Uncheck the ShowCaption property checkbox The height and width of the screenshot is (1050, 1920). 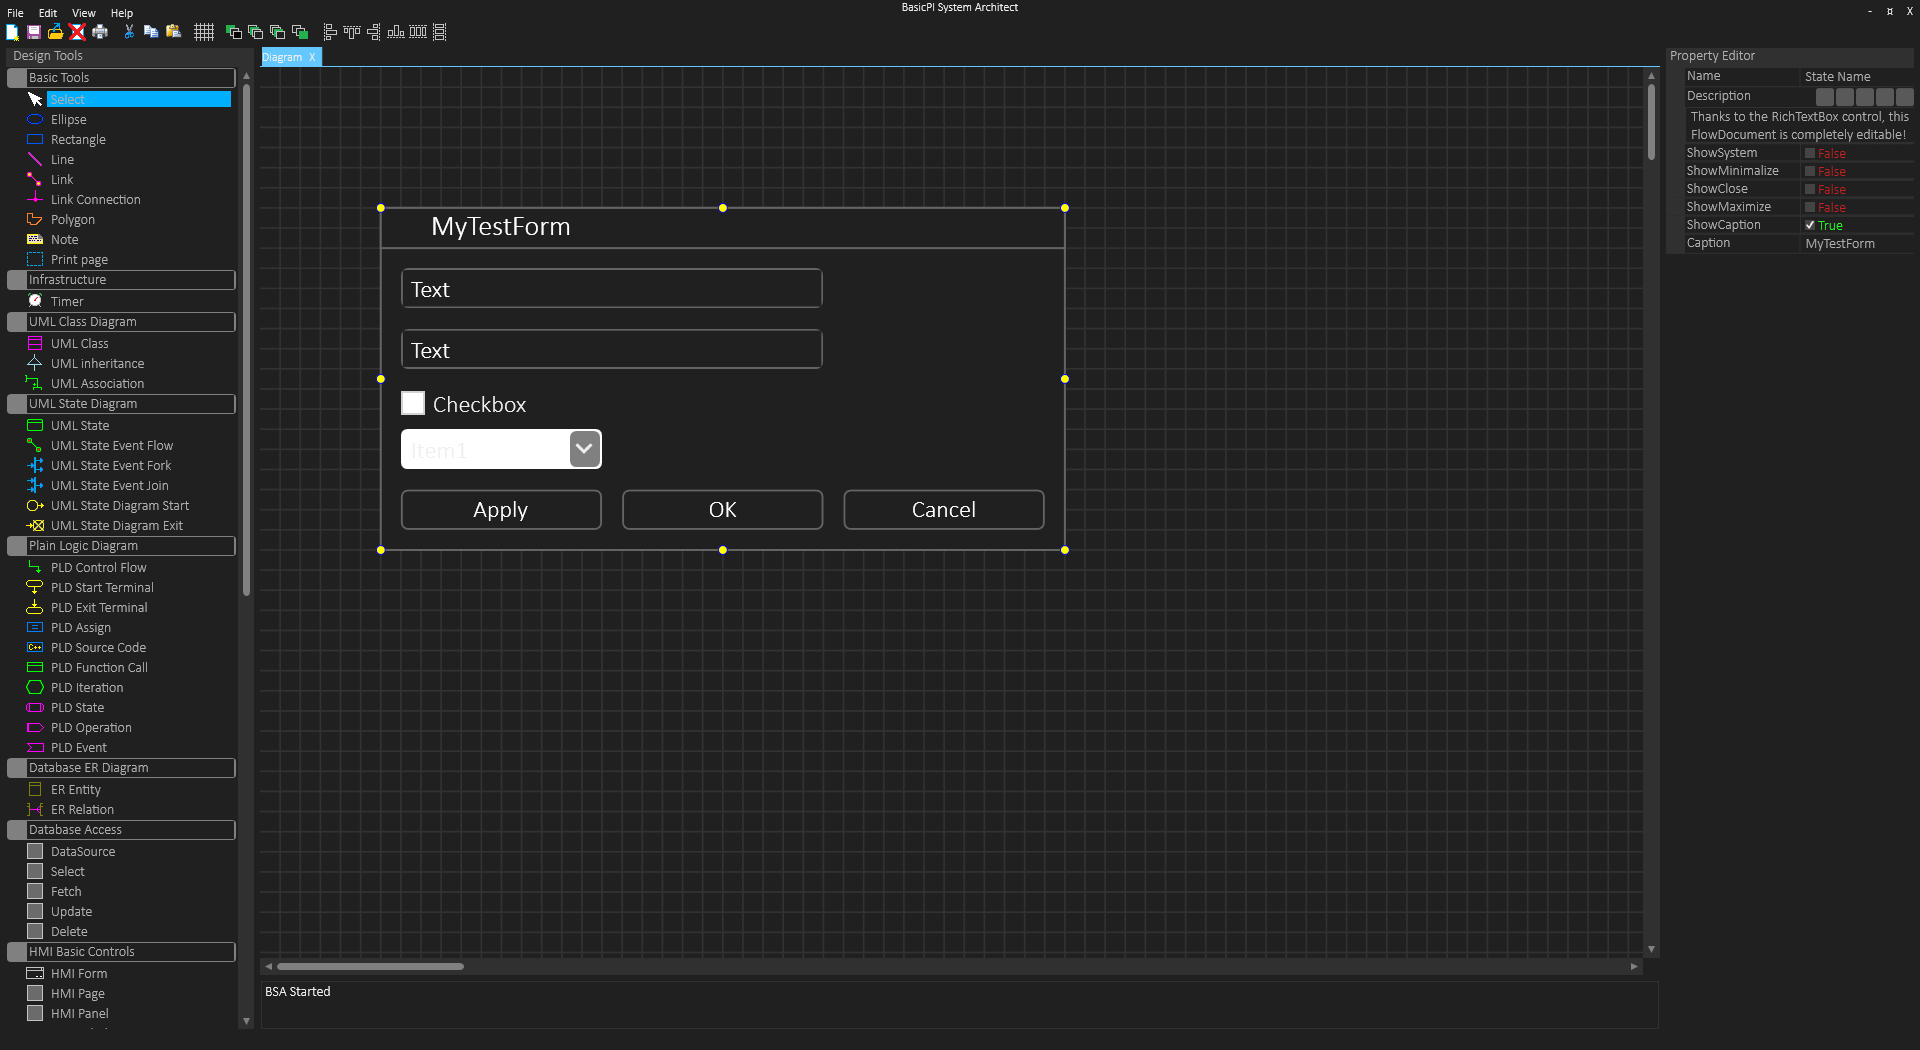point(1810,225)
